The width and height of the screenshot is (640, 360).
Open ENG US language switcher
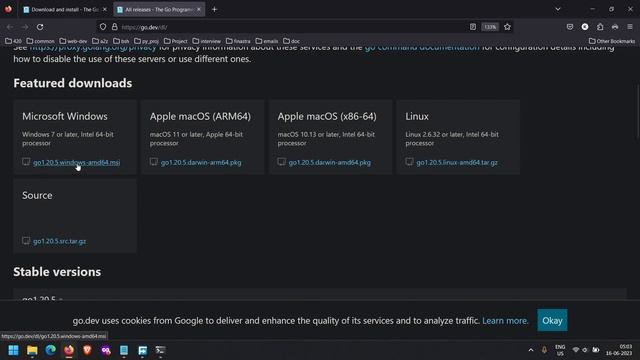click(560, 350)
